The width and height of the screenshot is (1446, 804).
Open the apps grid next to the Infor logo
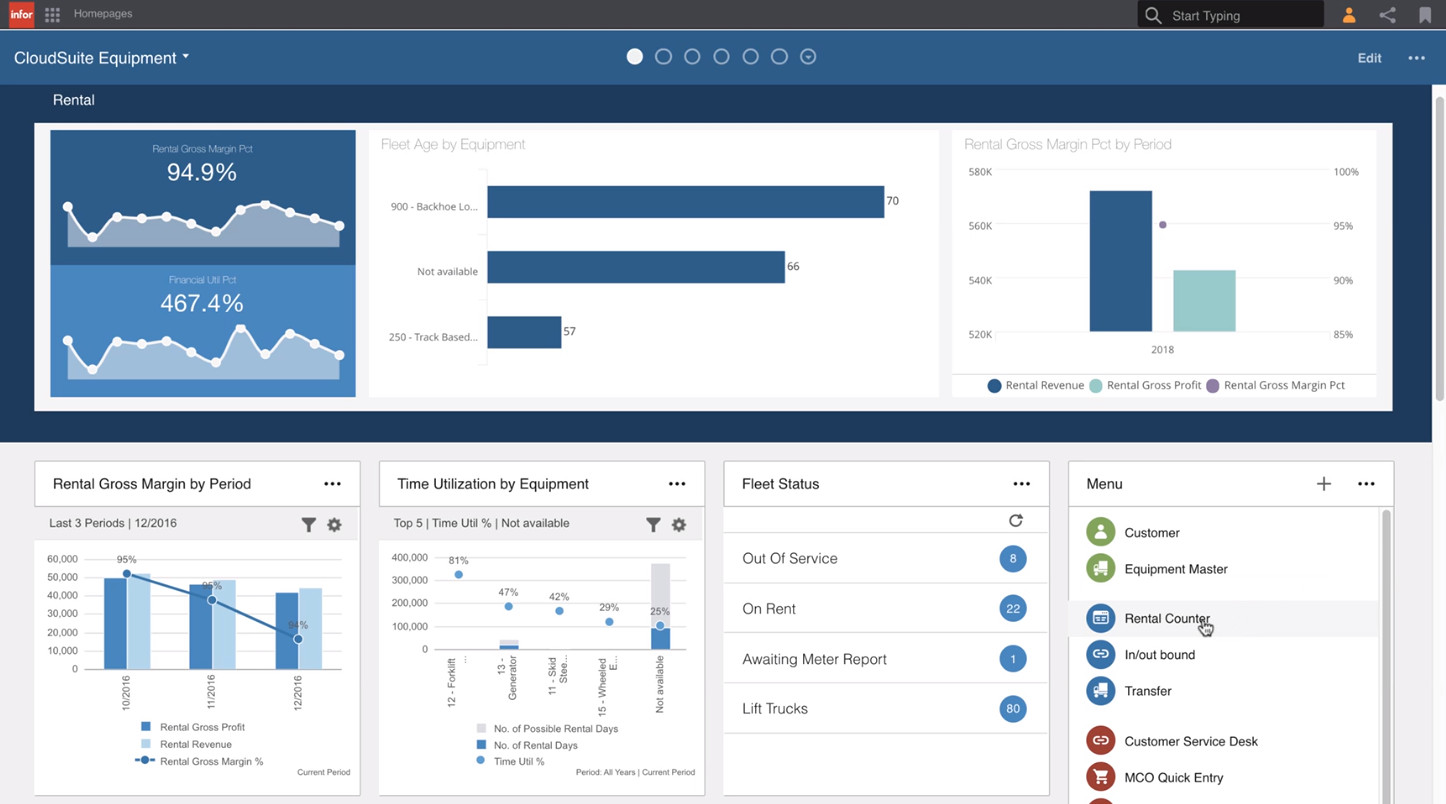52,14
